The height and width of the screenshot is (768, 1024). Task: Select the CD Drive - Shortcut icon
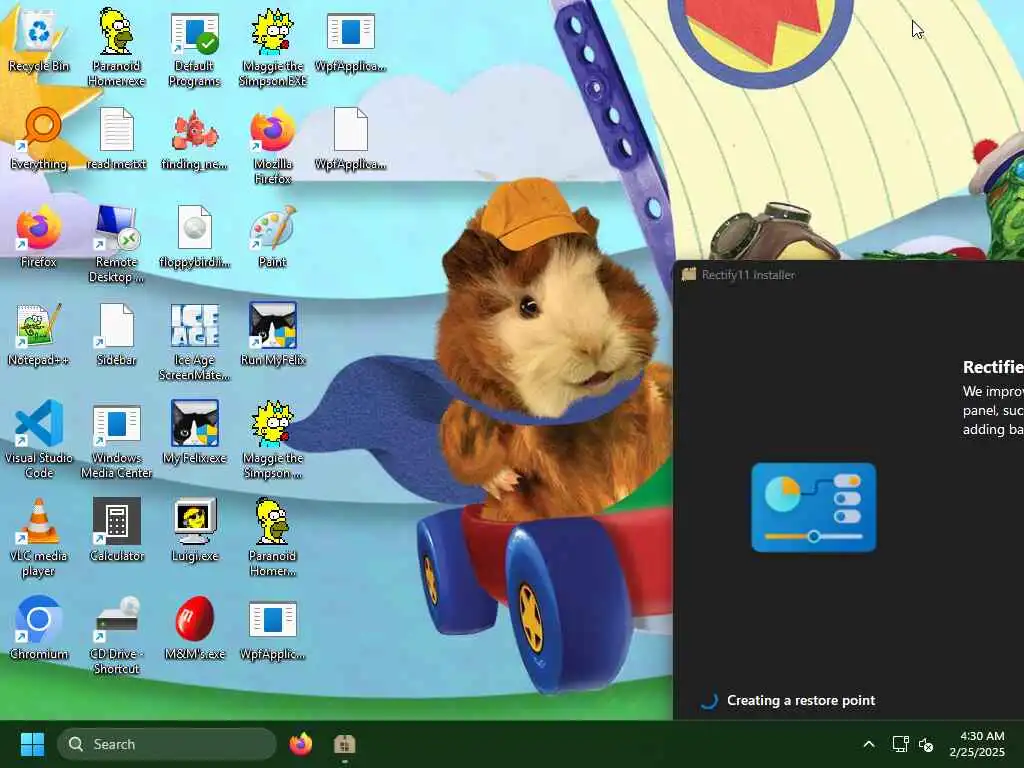[116, 636]
